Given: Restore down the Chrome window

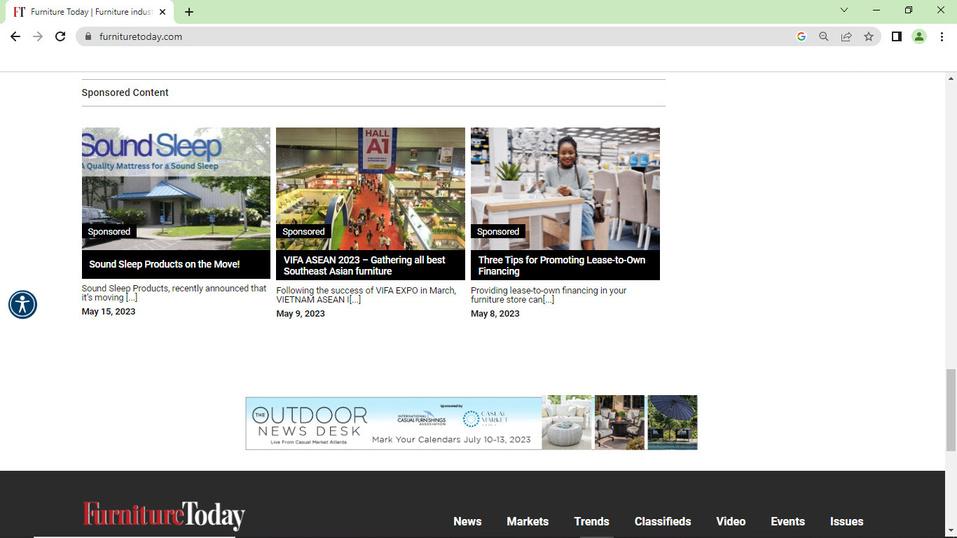Looking at the screenshot, I should (x=908, y=10).
